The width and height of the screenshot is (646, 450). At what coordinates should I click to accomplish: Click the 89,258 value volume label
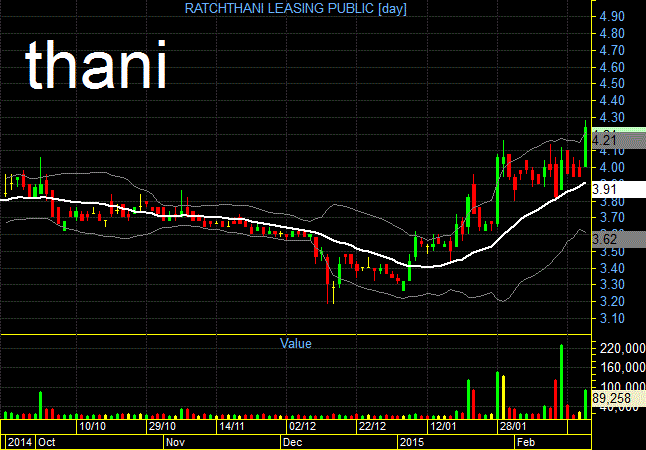619,398
